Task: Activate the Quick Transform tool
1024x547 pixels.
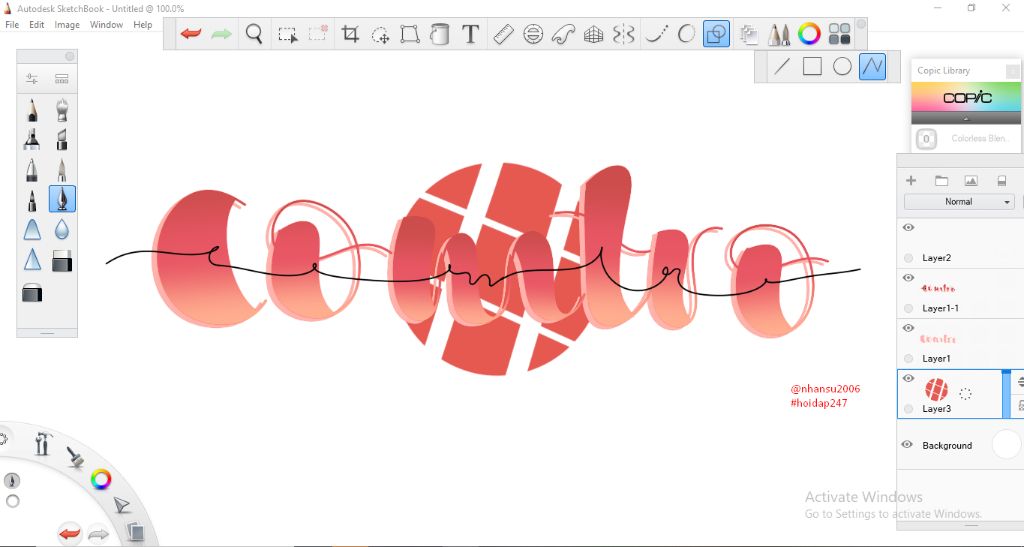Action: pyautogui.click(x=380, y=35)
